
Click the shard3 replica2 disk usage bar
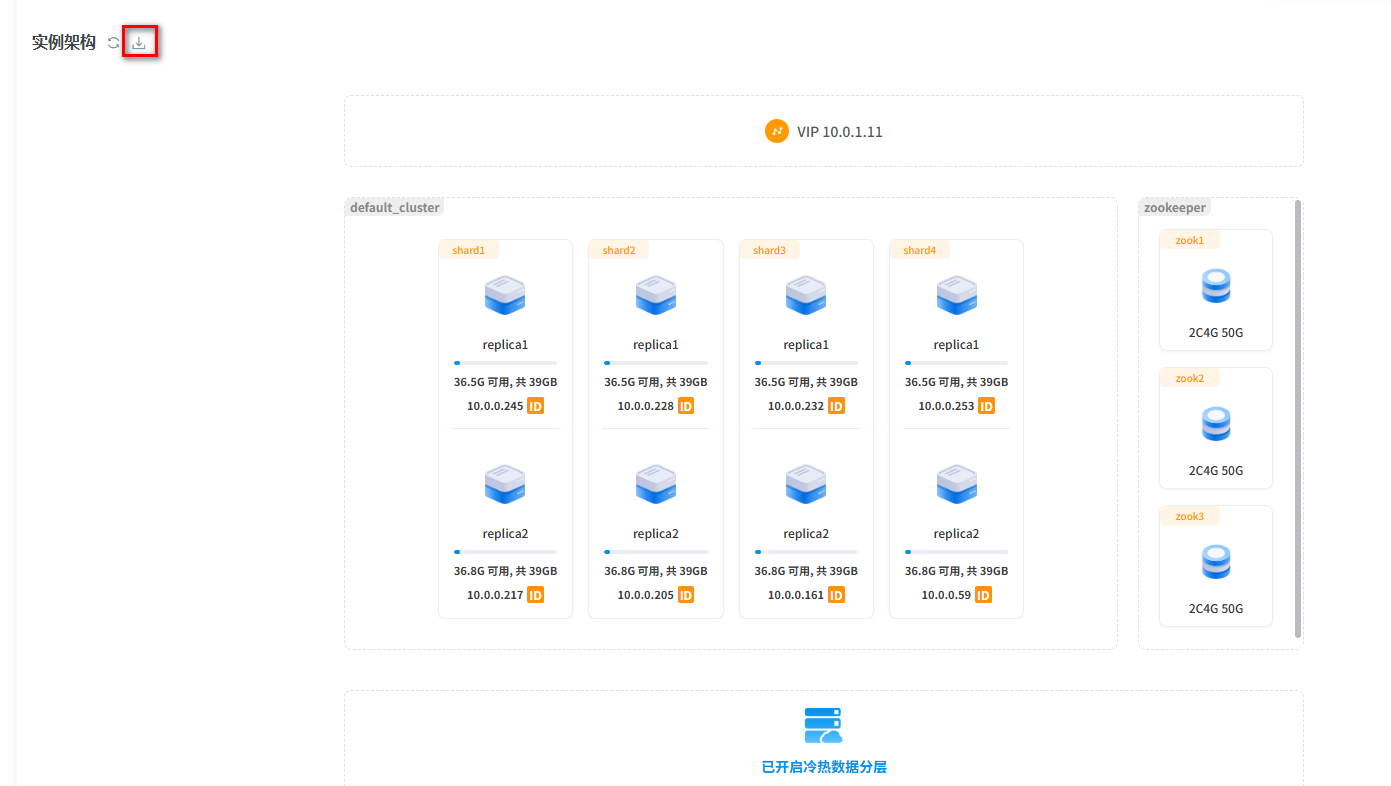[x=806, y=551]
